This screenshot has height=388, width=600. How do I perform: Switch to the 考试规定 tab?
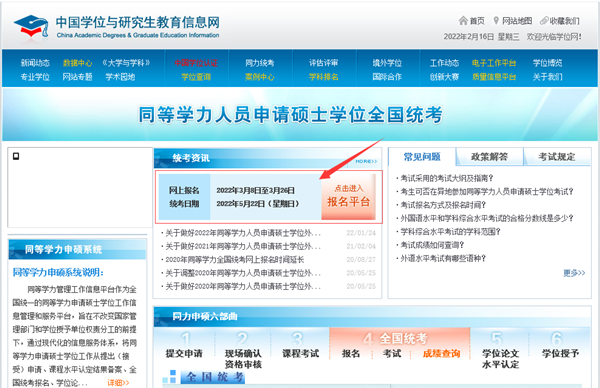tap(557, 157)
